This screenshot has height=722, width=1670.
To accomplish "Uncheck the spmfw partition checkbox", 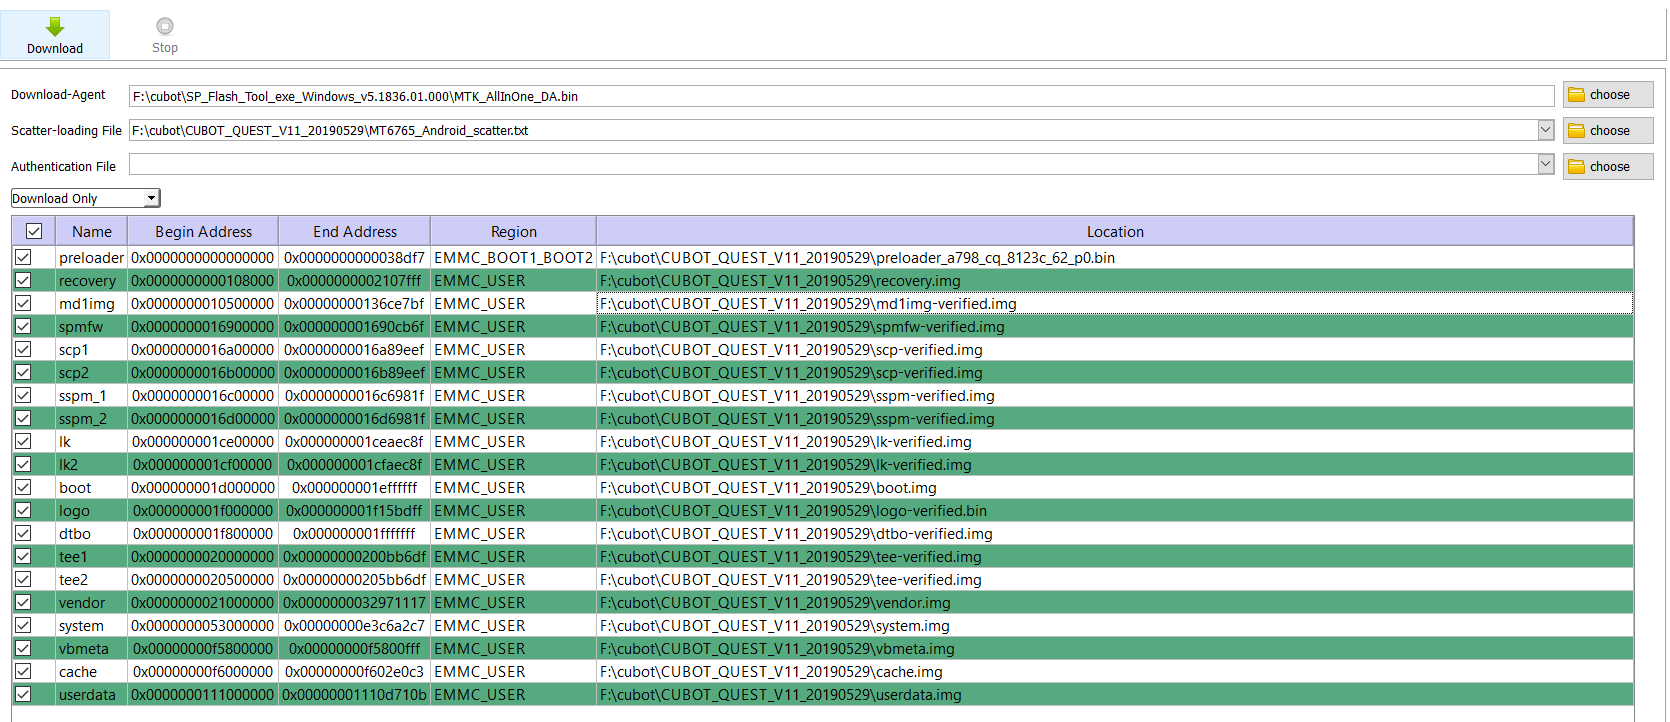I will [x=23, y=326].
